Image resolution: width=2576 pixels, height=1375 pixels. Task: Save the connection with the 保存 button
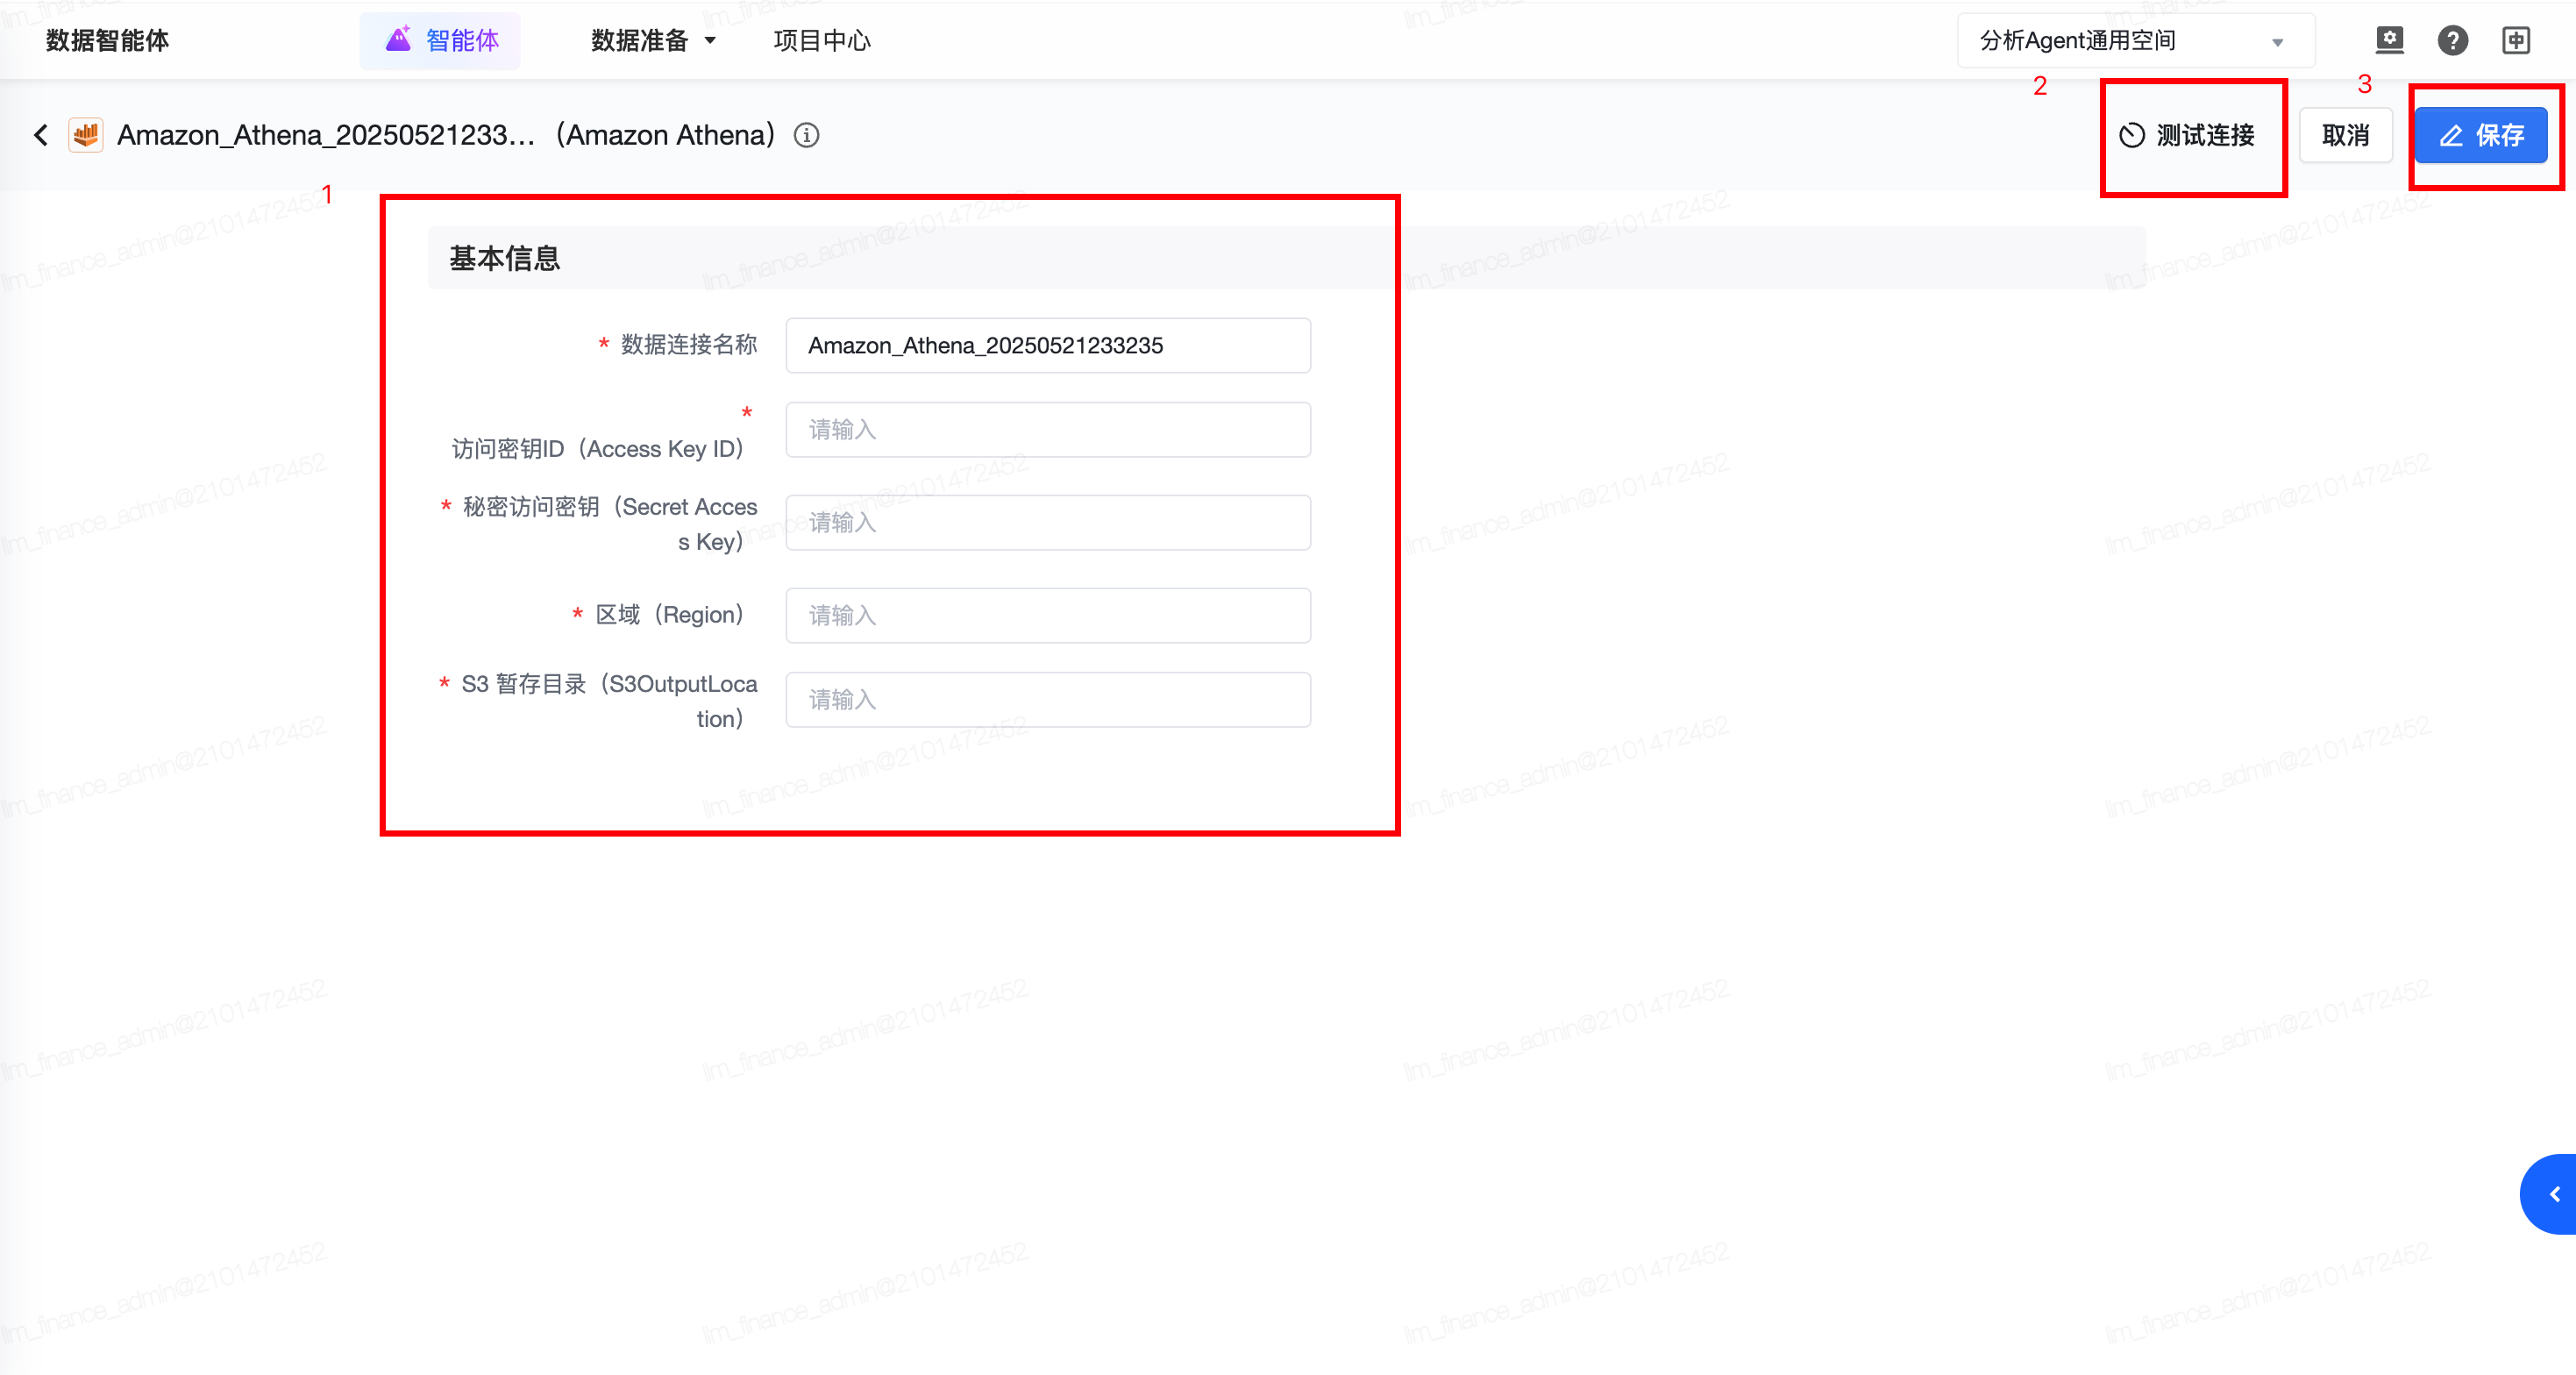click(x=2481, y=135)
